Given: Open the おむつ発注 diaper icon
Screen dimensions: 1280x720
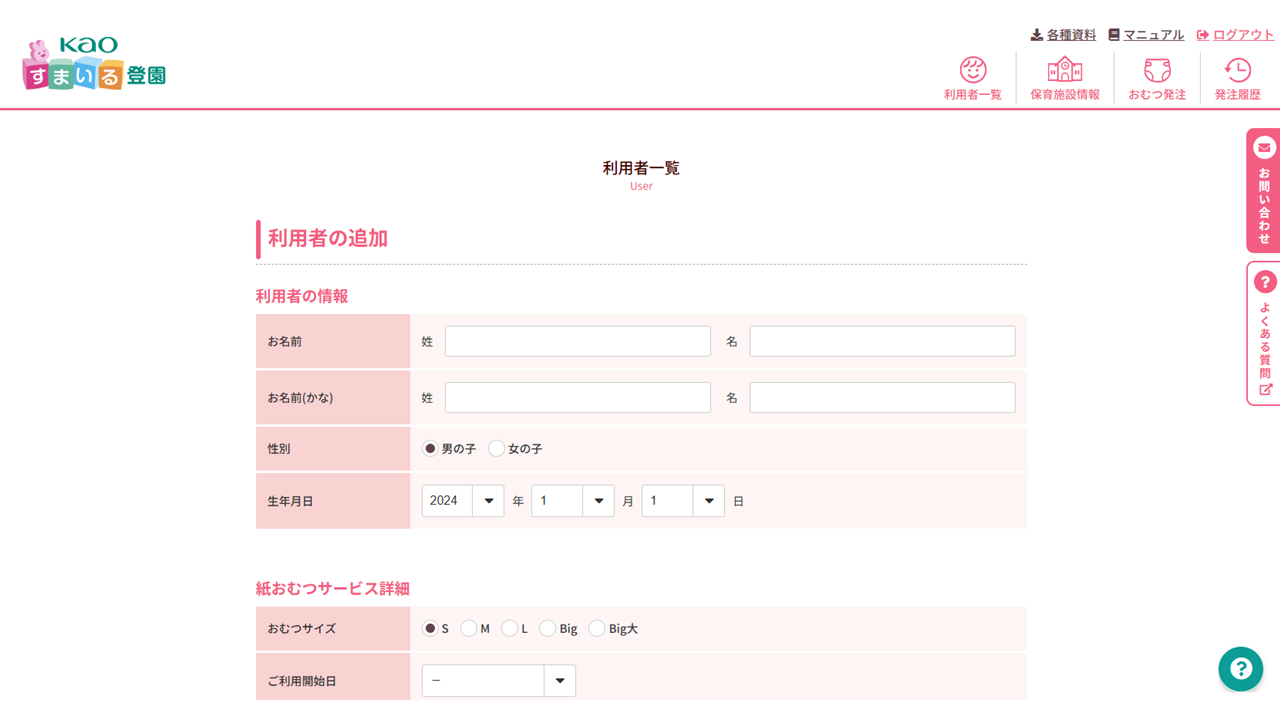Looking at the screenshot, I should tap(1157, 70).
